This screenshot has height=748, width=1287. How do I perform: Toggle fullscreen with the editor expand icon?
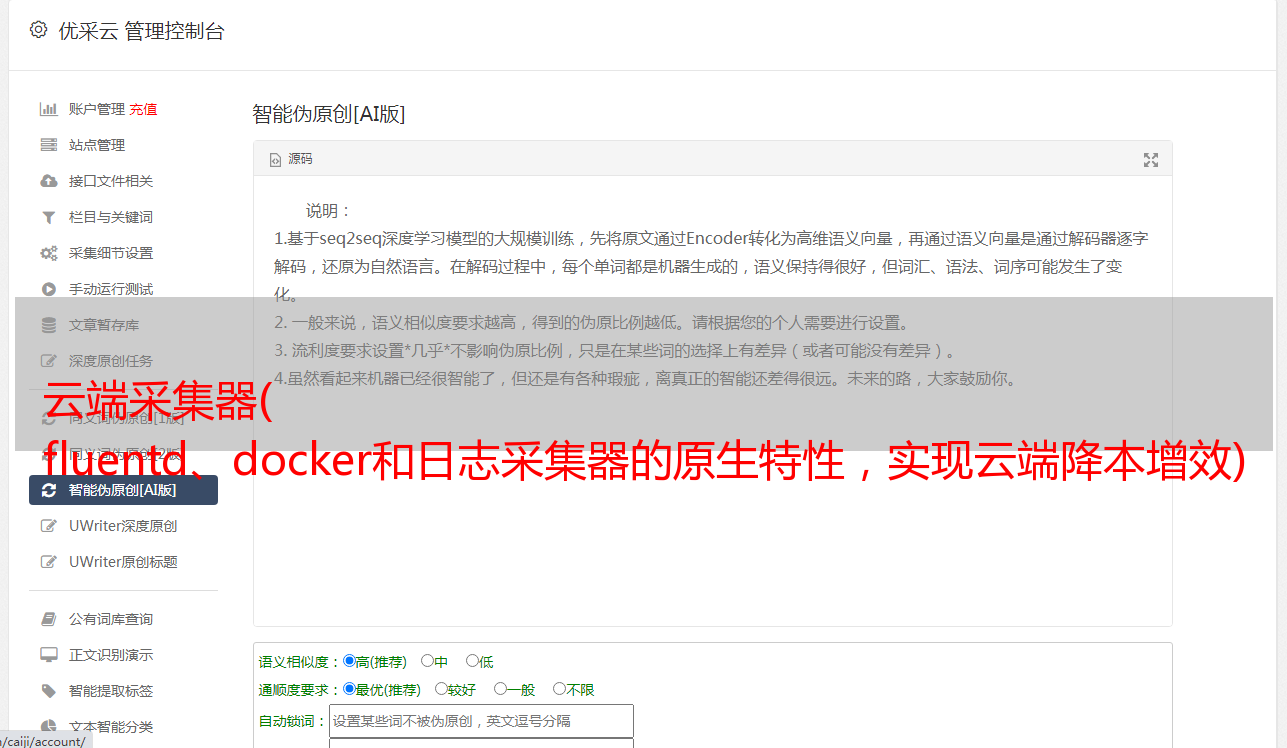click(x=1151, y=160)
